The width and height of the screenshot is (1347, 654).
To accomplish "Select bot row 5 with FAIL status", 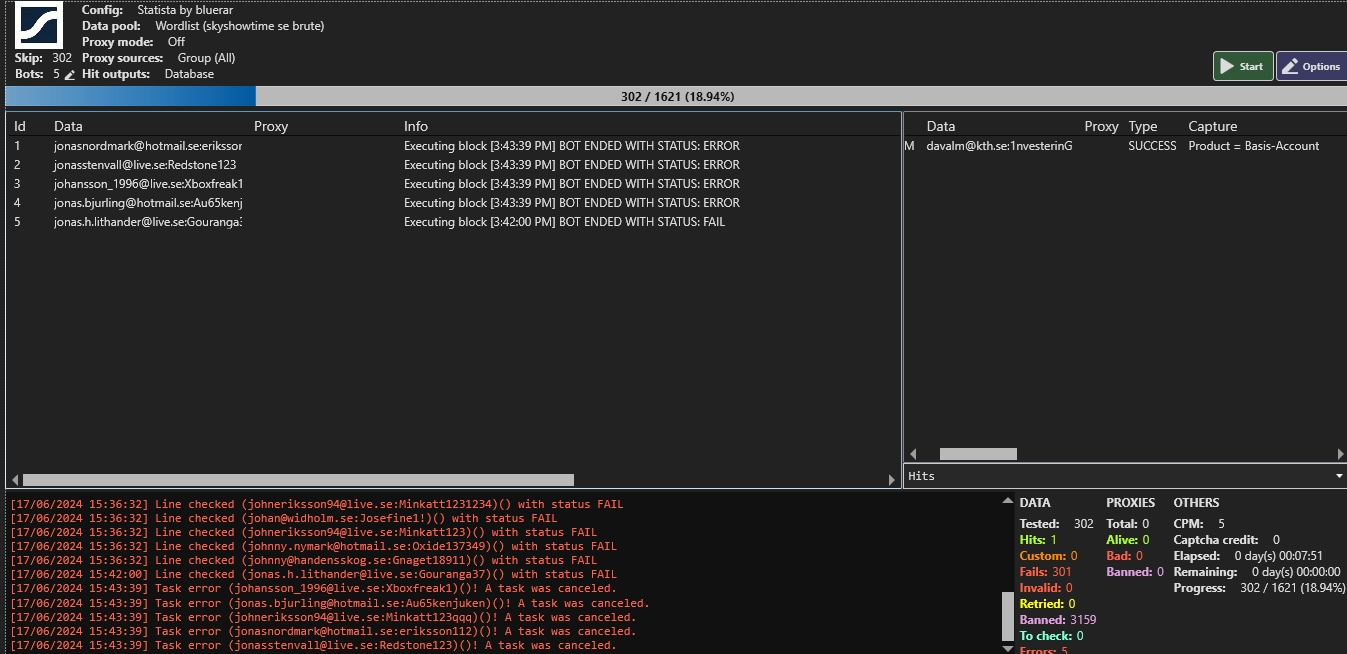I will (400, 222).
